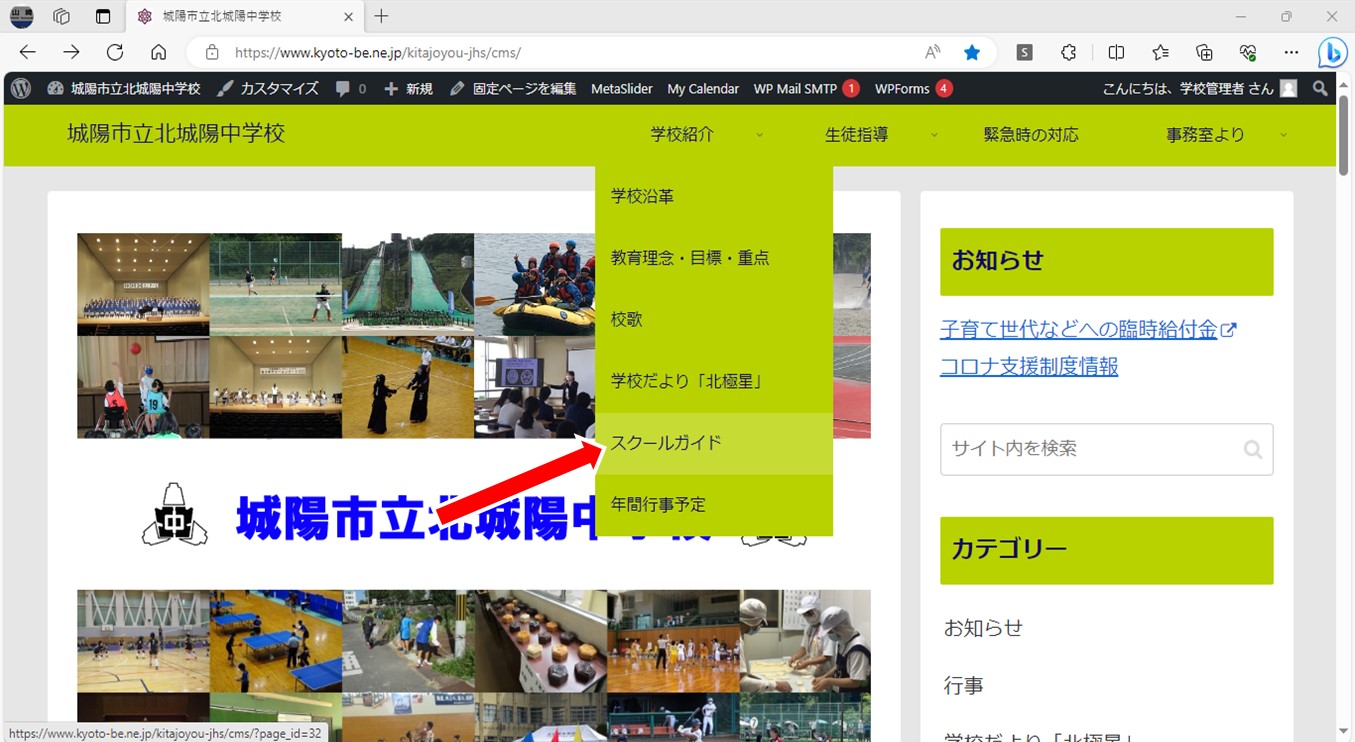Open a new browser tab
Screen dimensions: 1355x742
click(381, 16)
